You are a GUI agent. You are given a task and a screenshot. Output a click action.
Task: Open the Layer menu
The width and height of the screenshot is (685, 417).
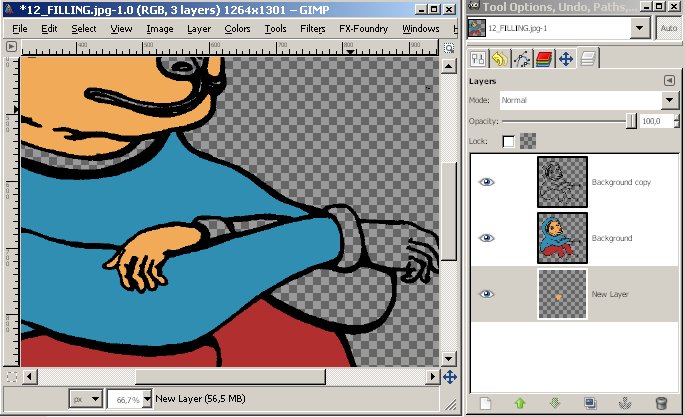pos(199,29)
